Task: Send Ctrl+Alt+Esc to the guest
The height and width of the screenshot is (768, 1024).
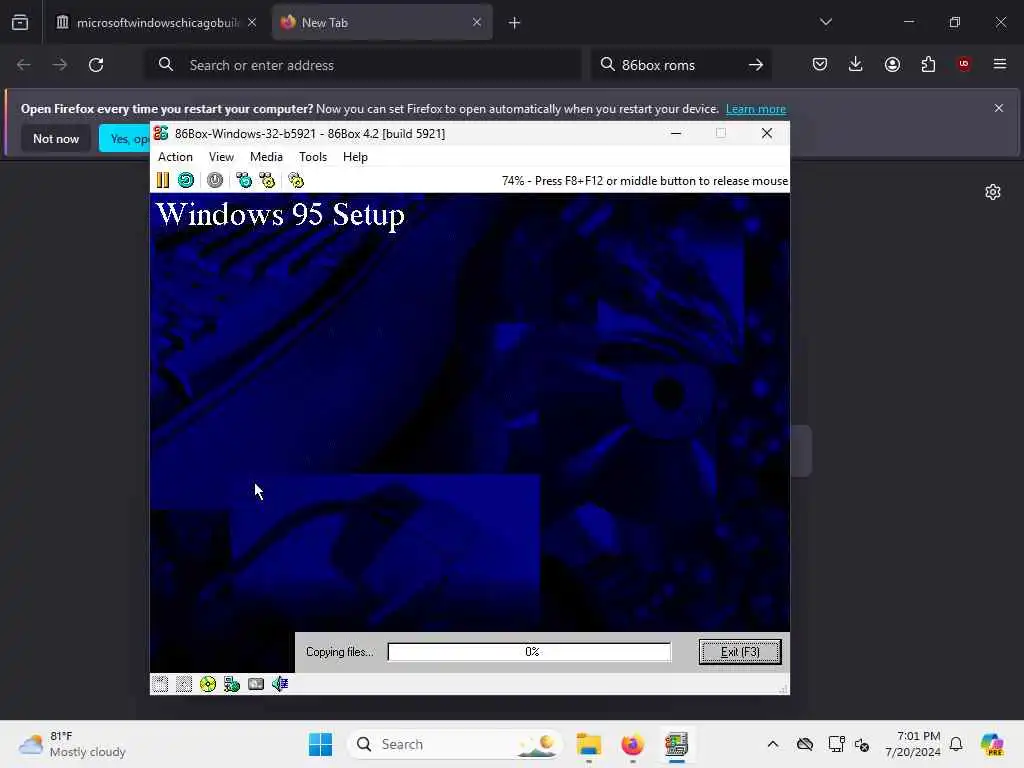Action: point(267,180)
